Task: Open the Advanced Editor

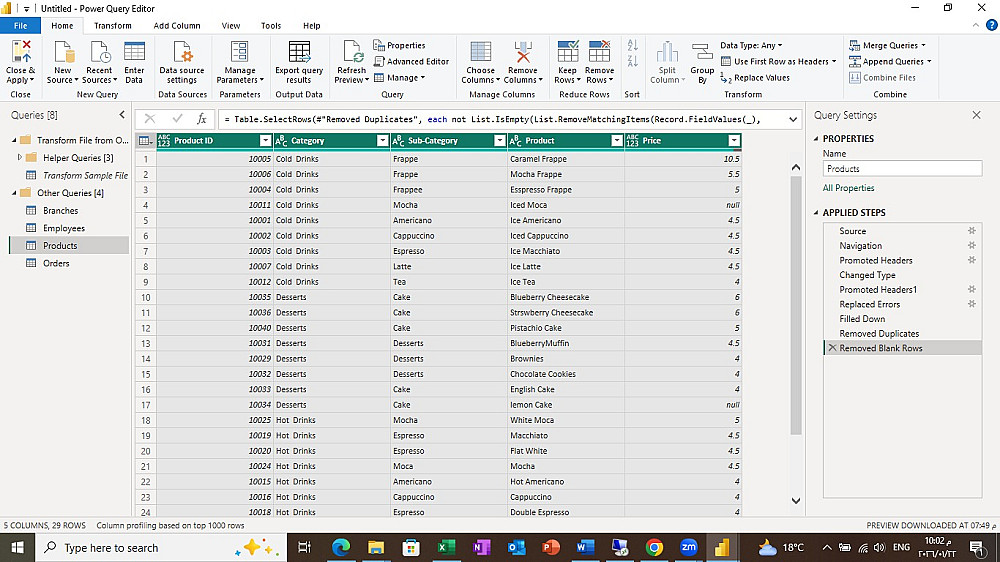Action: 411,61
